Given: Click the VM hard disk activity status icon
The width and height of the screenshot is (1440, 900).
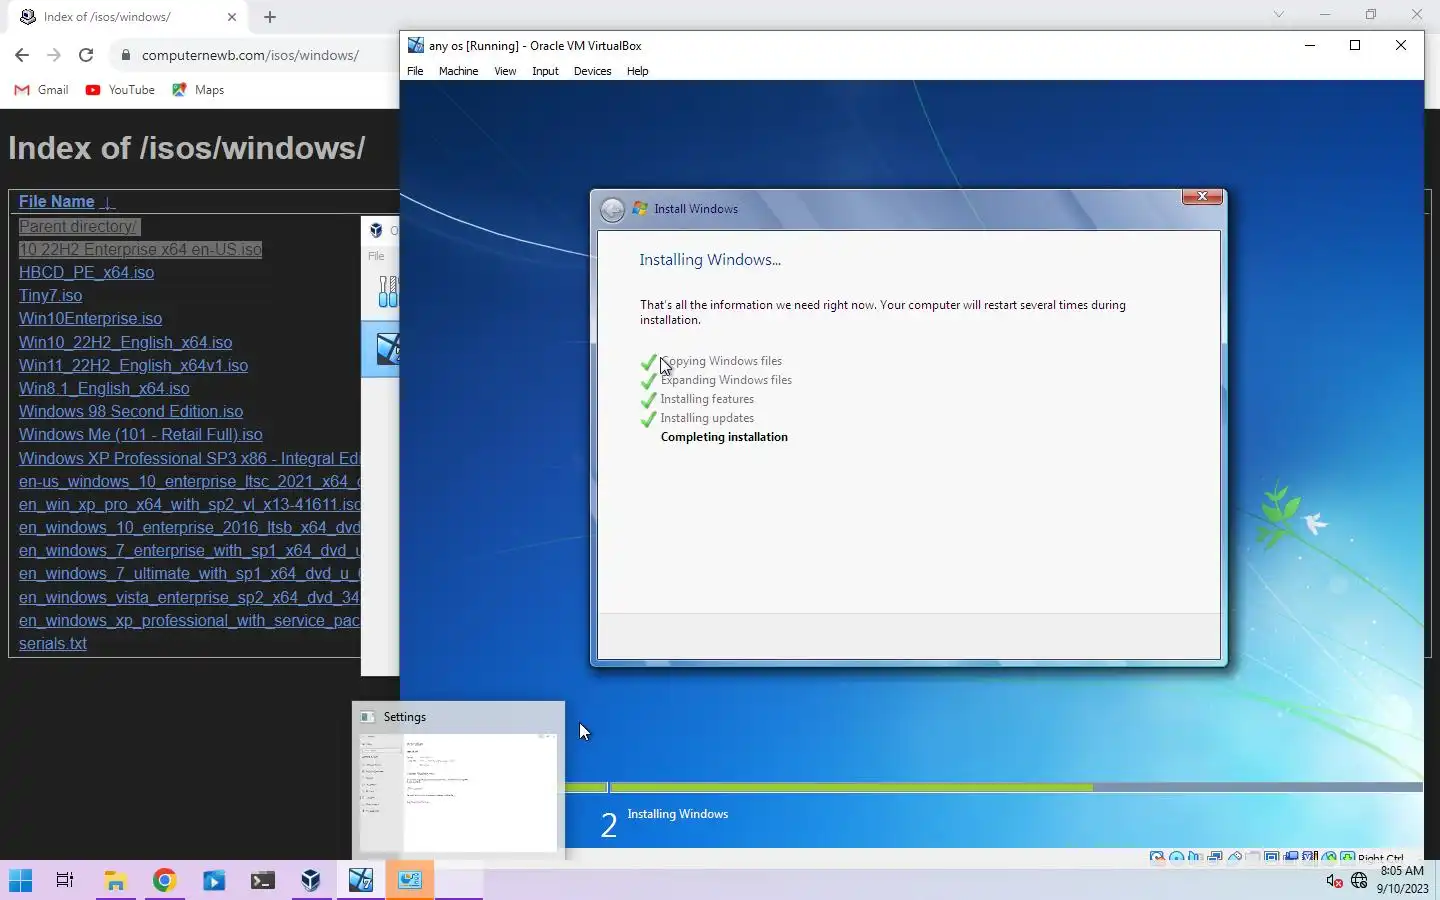Looking at the screenshot, I should pyautogui.click(x=1157, y=857).
